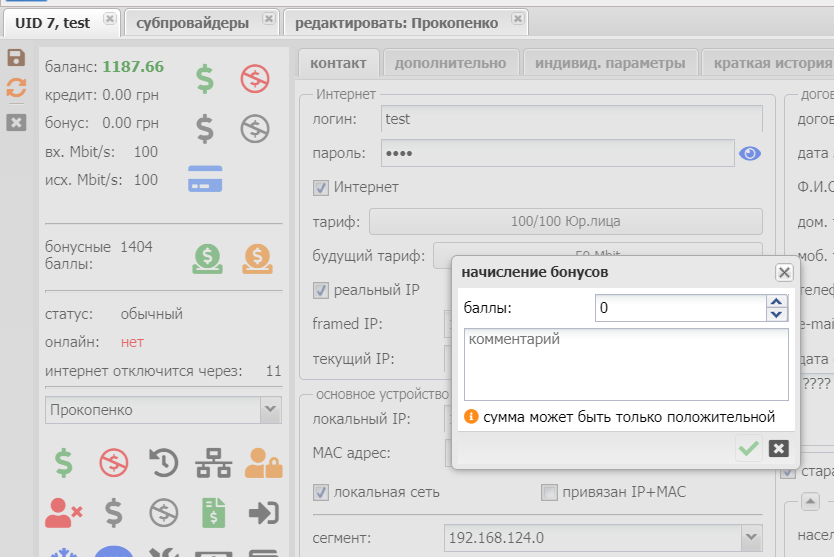This screenshot has height=557, width=834.
Task: Click the network topology icon
Action: click(x=212, y=462)
